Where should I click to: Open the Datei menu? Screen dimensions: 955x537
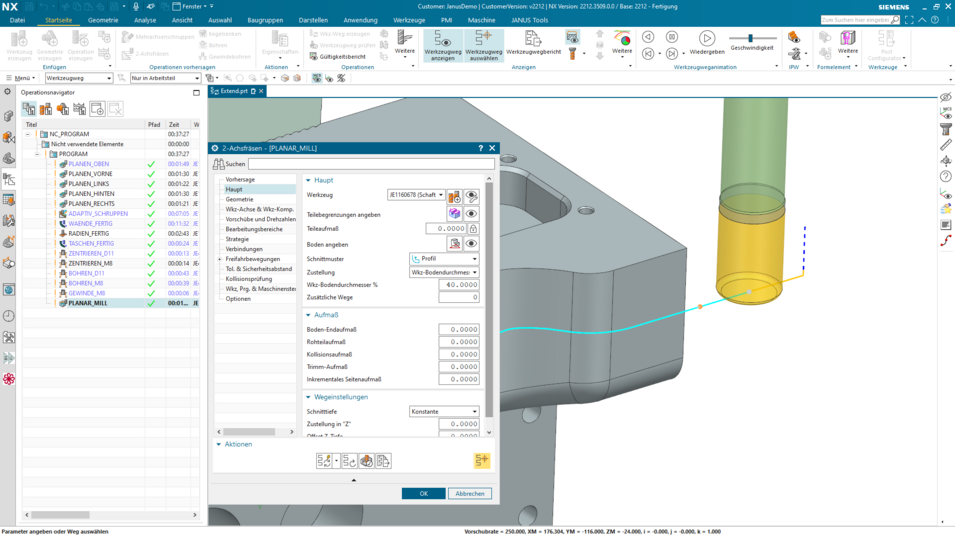coord(17,20)
